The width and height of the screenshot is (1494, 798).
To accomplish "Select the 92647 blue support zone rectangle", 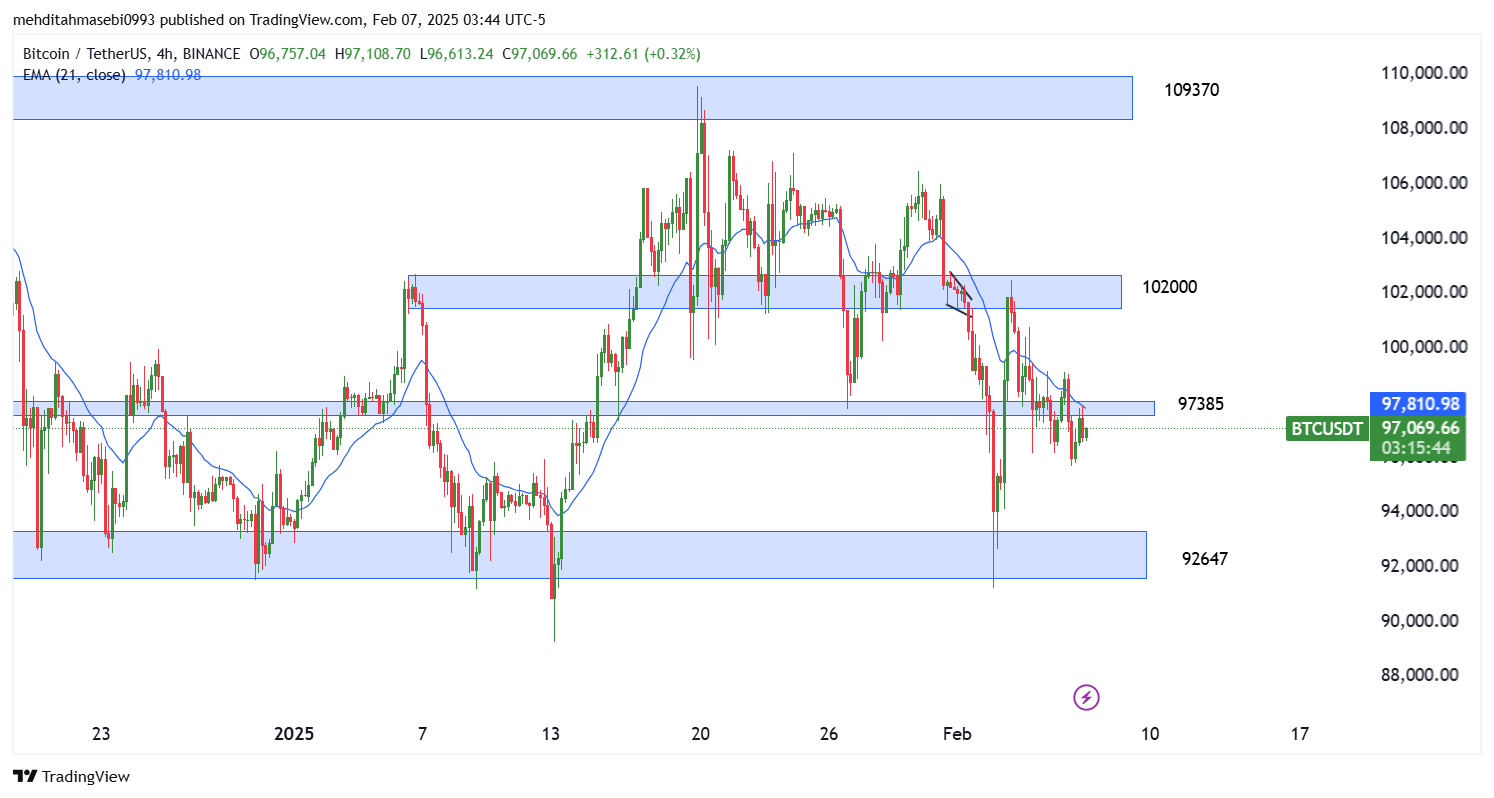I will (x=579, y=554).
